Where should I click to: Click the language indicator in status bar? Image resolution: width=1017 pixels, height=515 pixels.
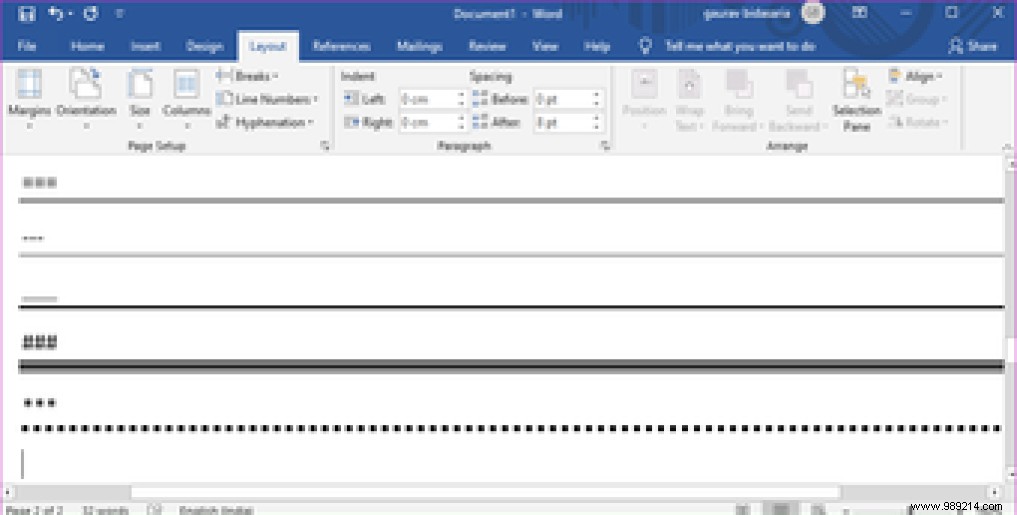pyautogui.click(x=216, y=510)
